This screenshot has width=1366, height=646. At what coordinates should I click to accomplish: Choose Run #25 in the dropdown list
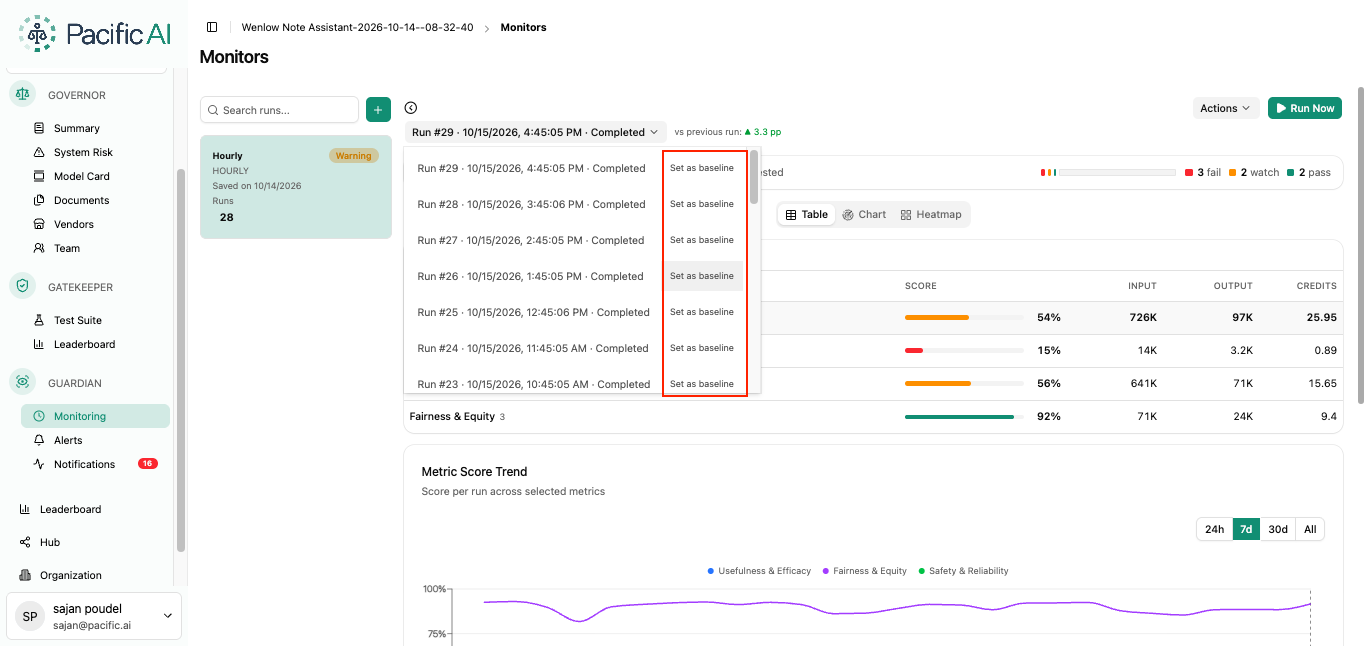[x=534, y=312]
